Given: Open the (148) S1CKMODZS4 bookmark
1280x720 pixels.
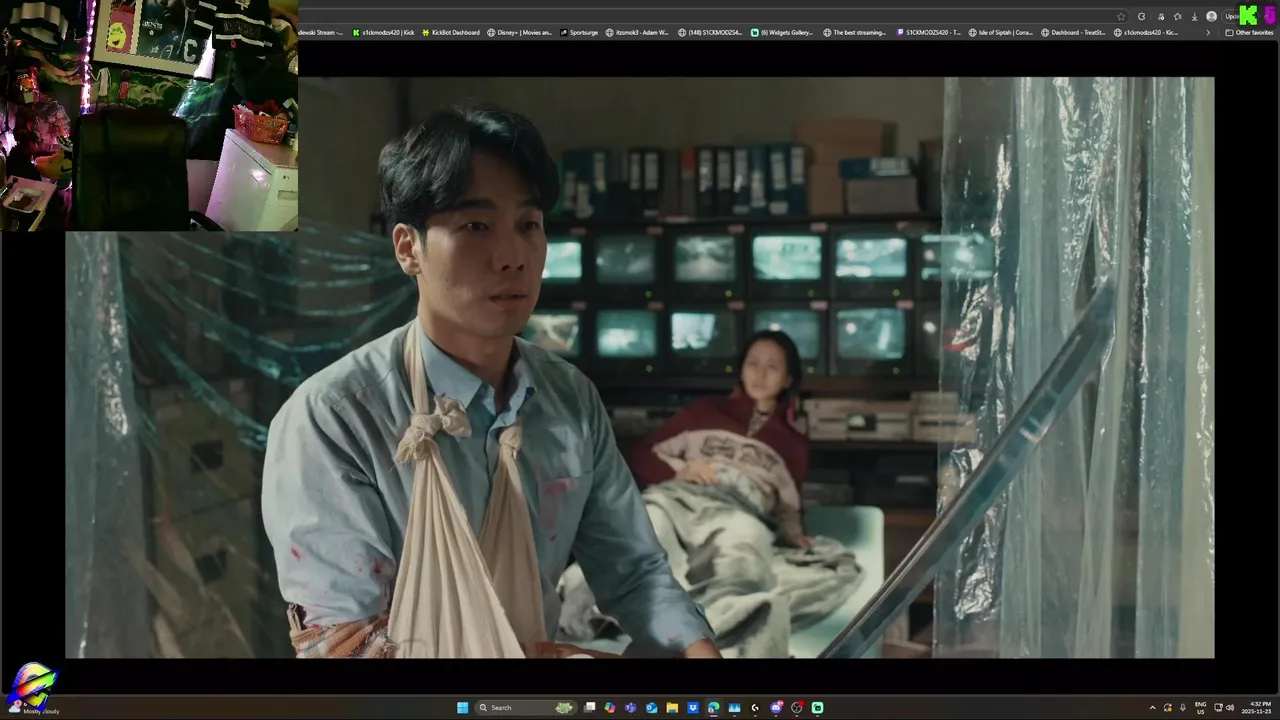Looking at the screenshot, I should coord(710,32).
